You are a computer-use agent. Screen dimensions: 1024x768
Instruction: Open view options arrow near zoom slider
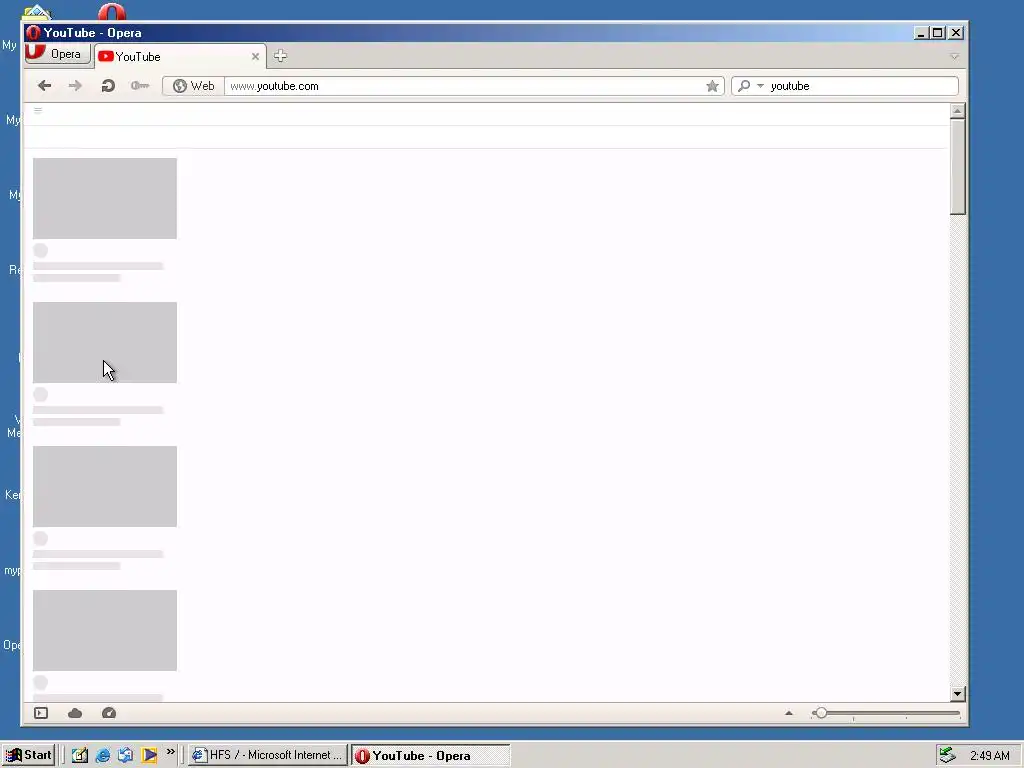789,713
